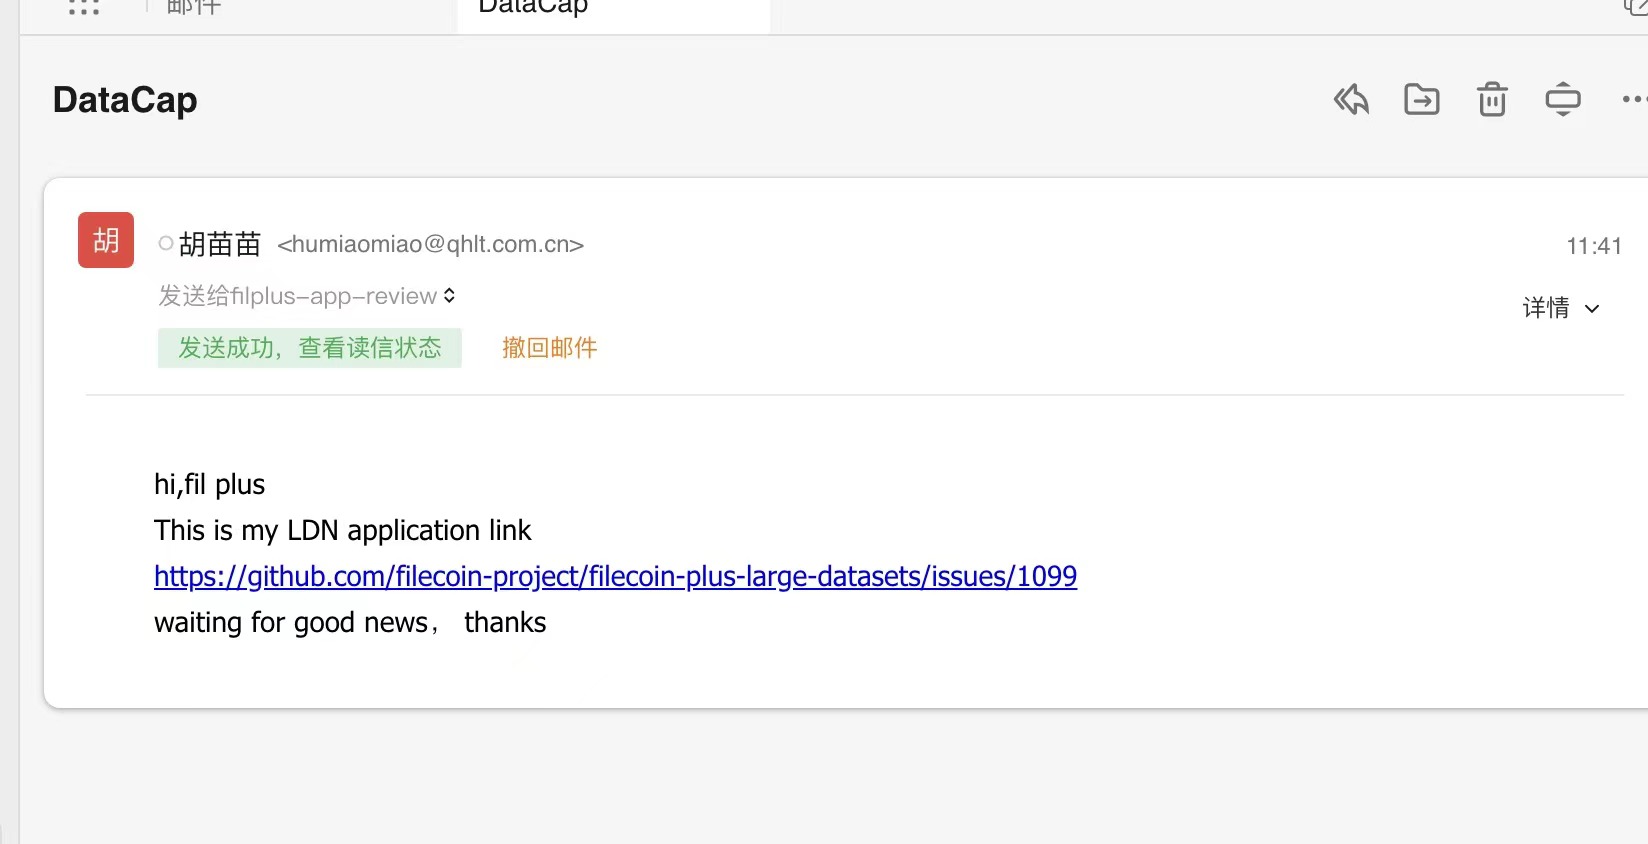
Task: Open the filplus-app-review recipients dropdown
Action: pos(307,296)
